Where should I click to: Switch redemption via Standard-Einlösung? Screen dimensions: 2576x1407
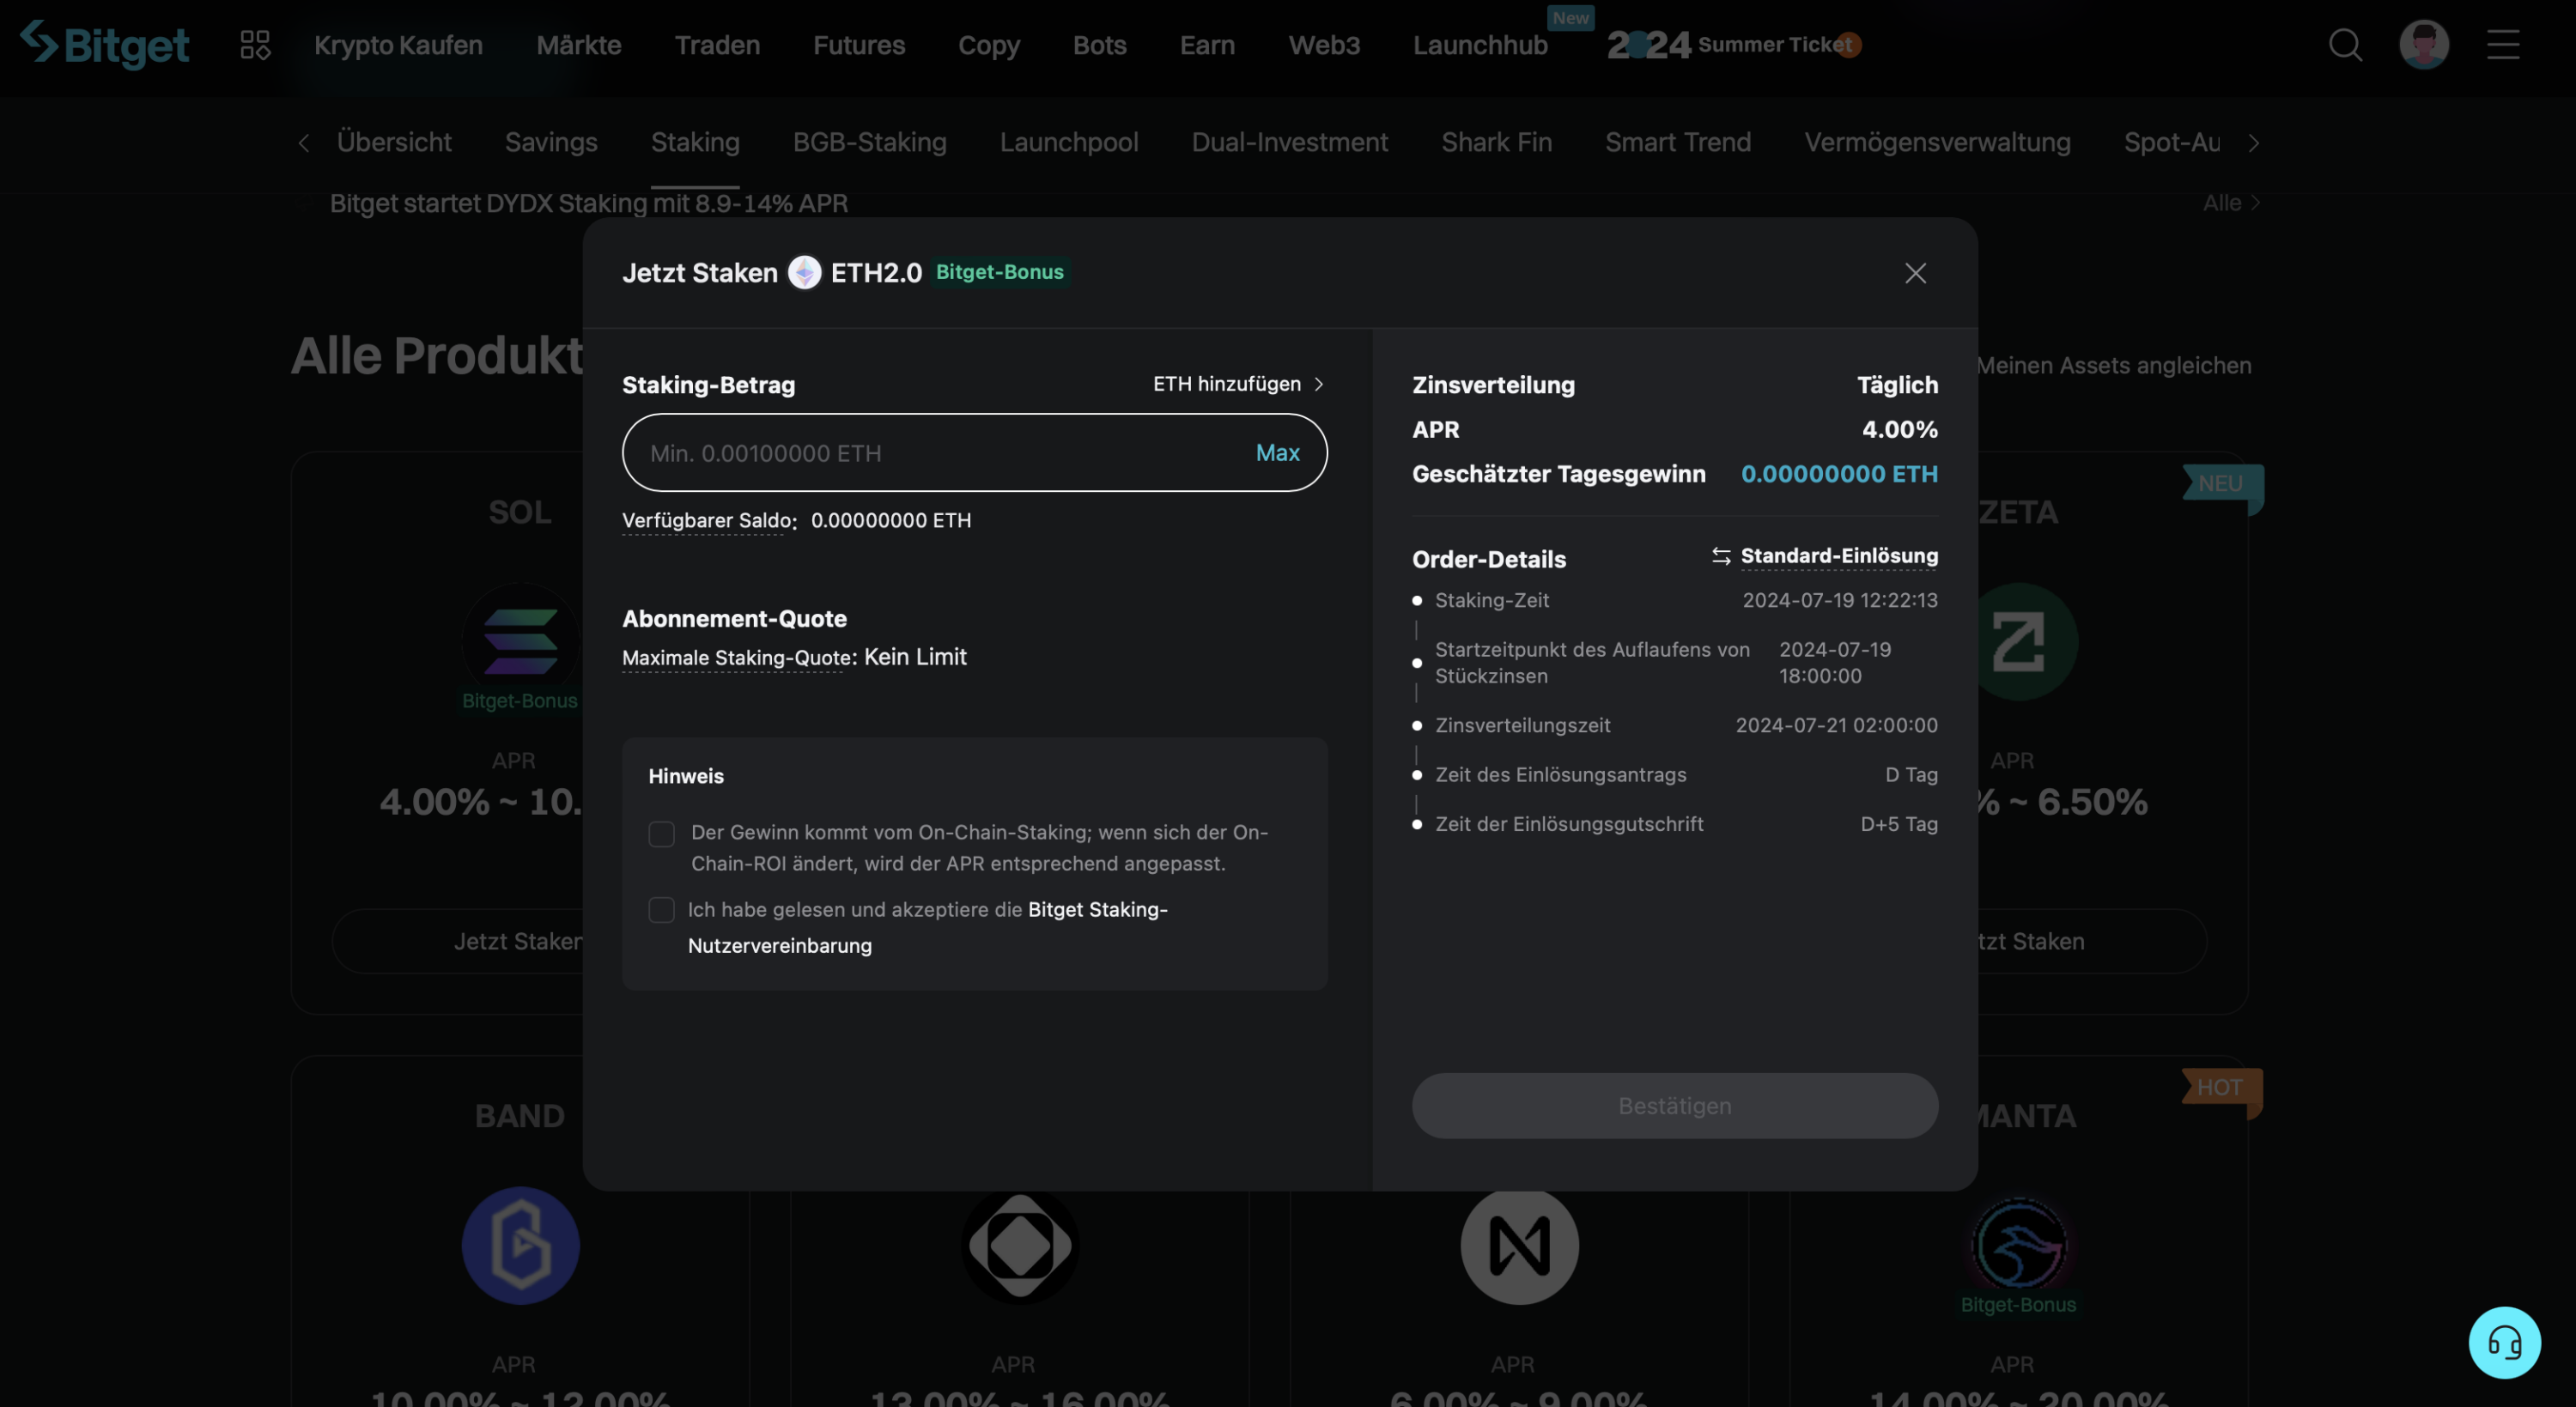tap(1838, 556)
